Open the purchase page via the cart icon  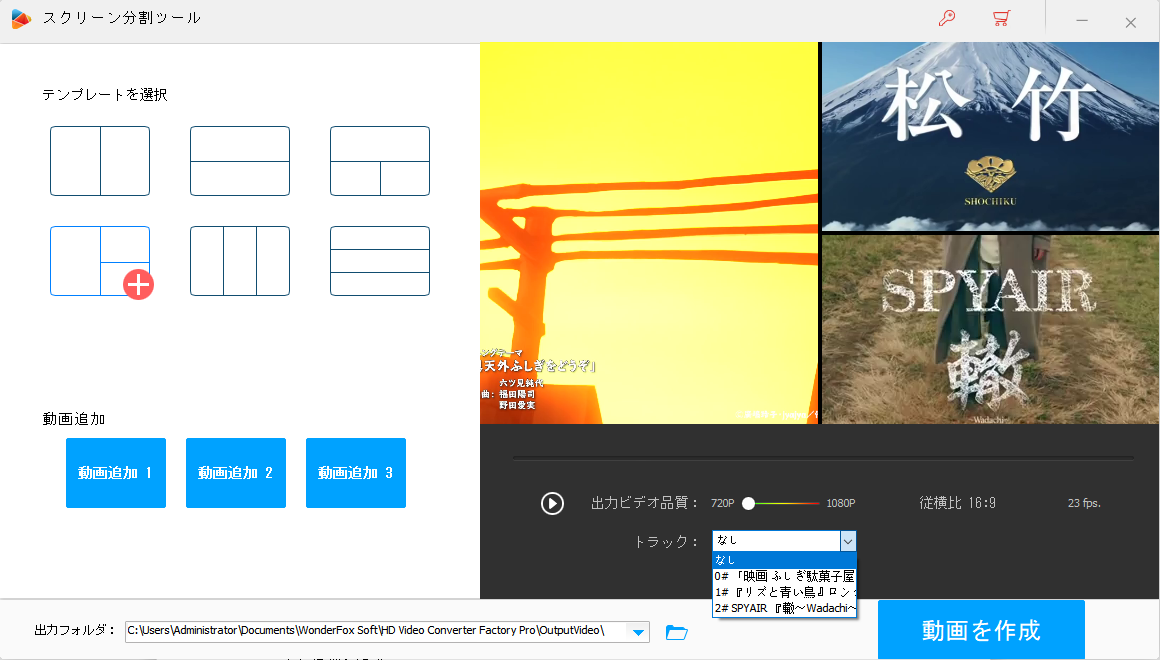(1001, 18)
